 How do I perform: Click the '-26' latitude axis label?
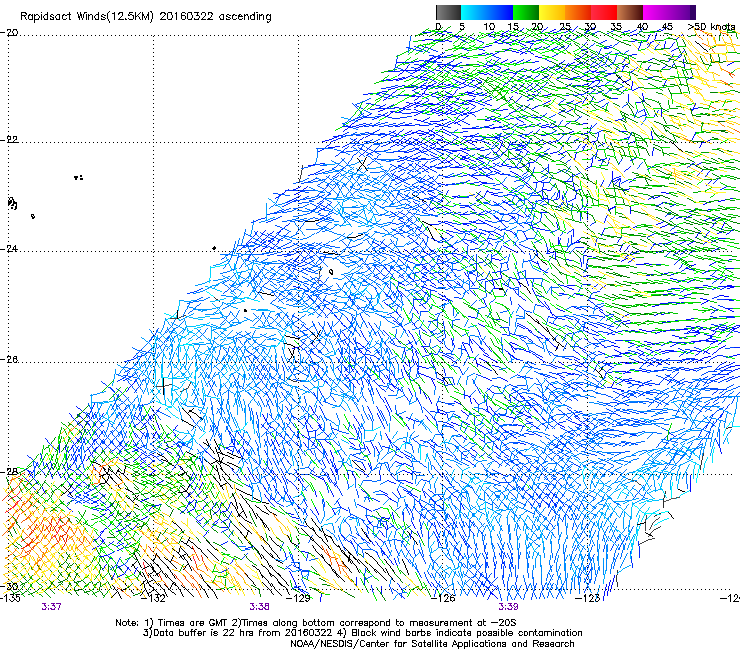pos(9,359)
